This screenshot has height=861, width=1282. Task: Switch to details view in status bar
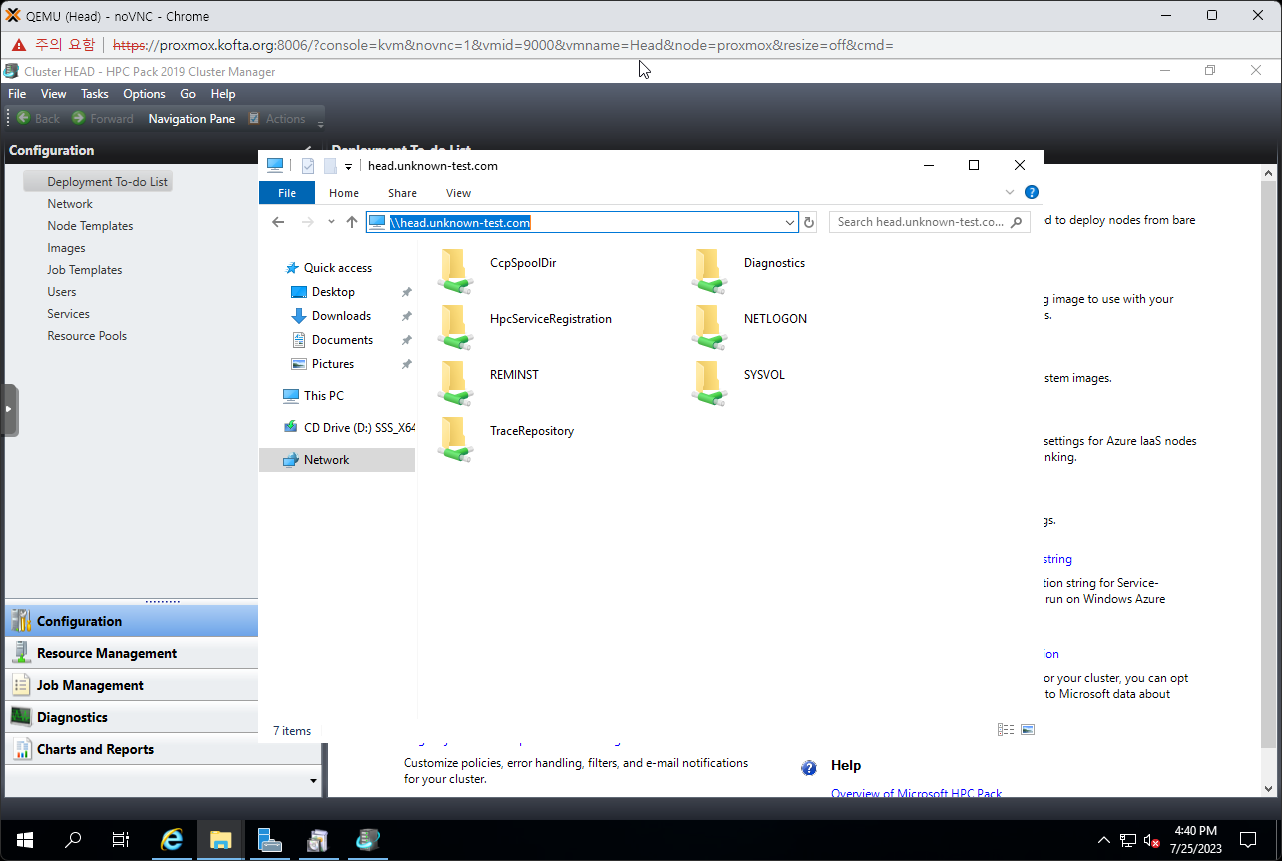click(1006, 730)
